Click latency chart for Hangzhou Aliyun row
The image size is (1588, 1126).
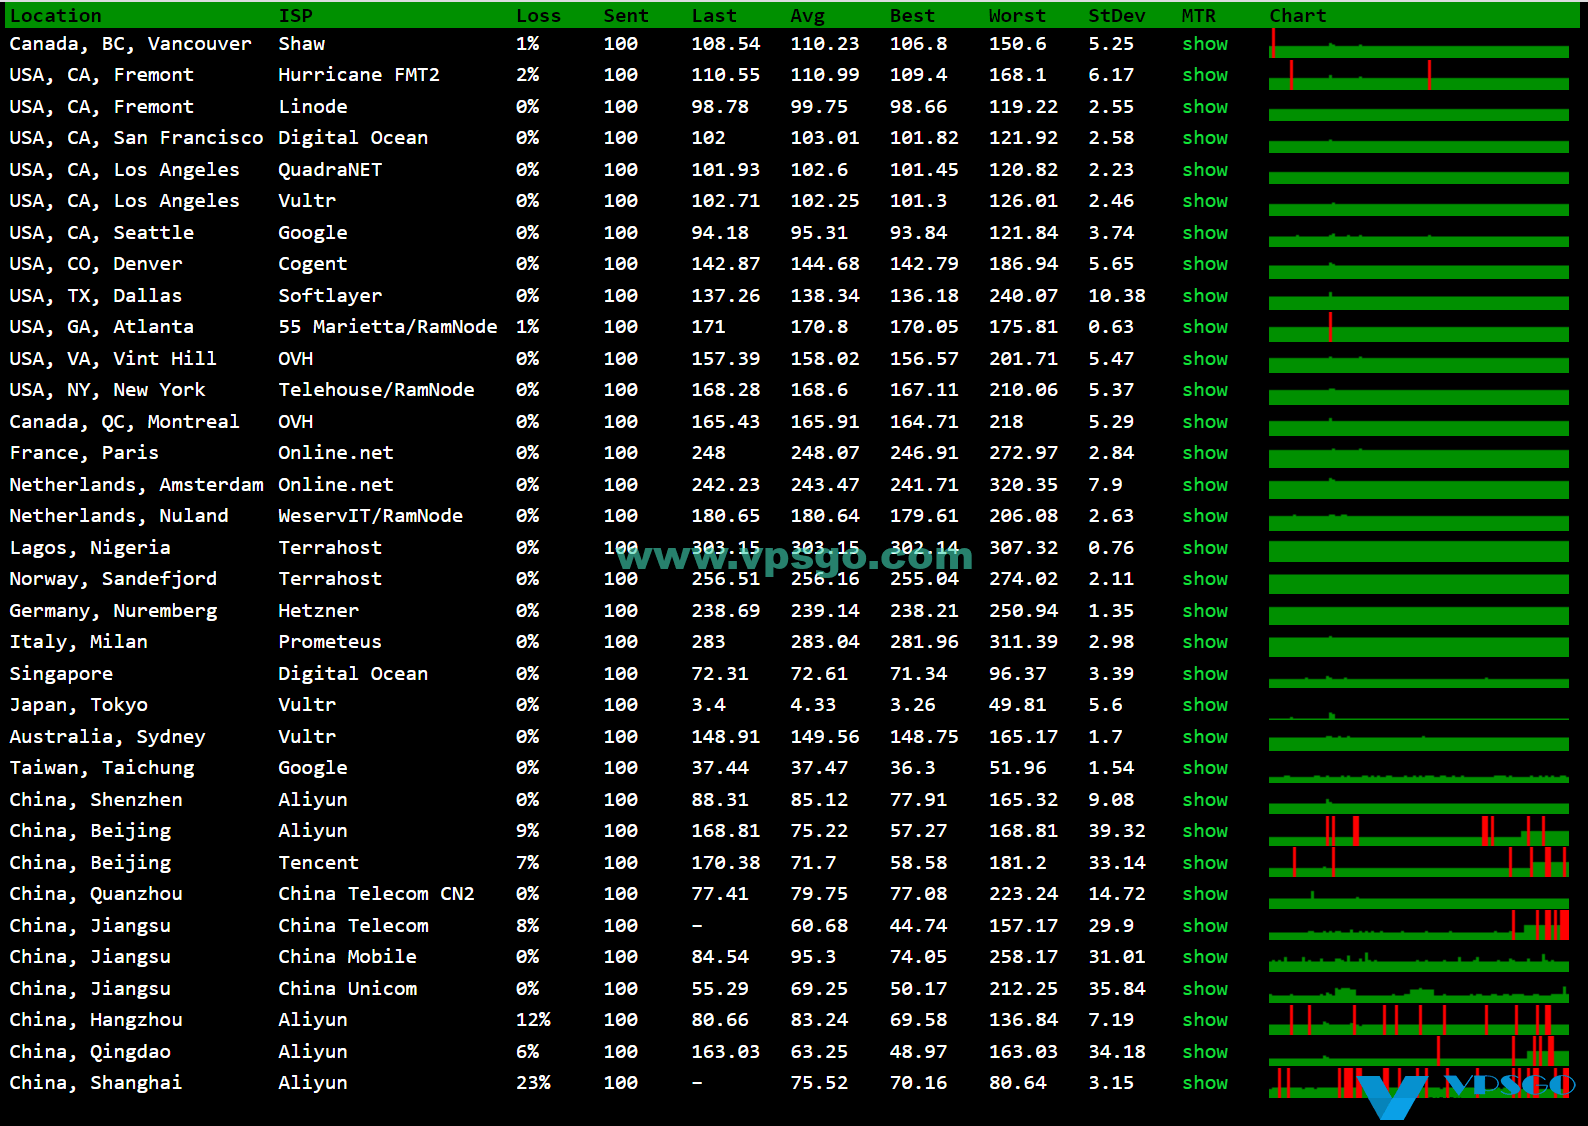(x=1419, y=1020)
